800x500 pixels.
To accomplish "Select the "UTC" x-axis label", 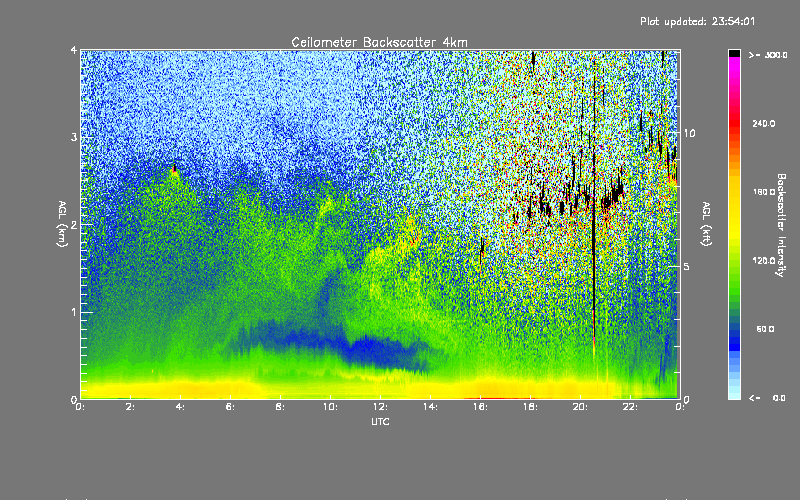I will (x=380, y=421).
